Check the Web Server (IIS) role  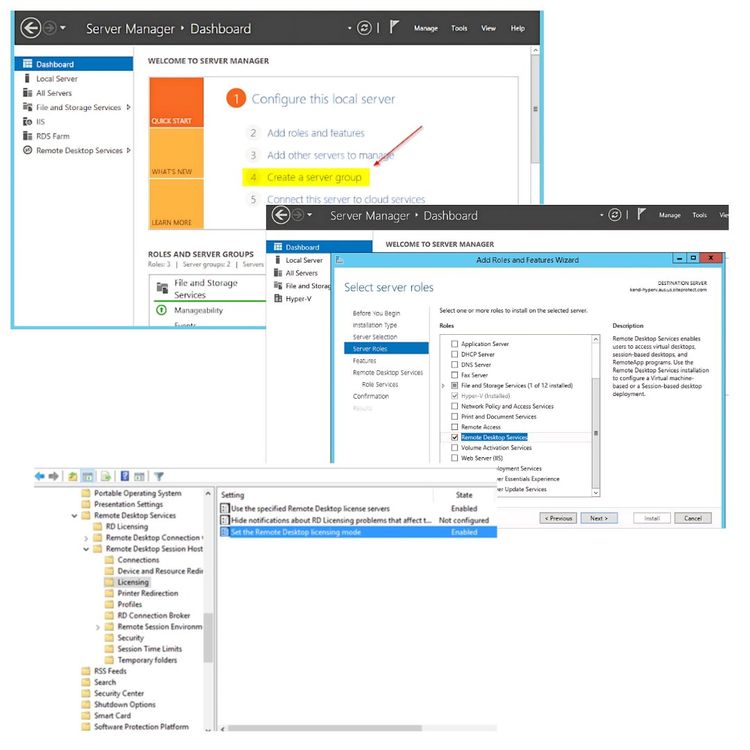point(455,458)
